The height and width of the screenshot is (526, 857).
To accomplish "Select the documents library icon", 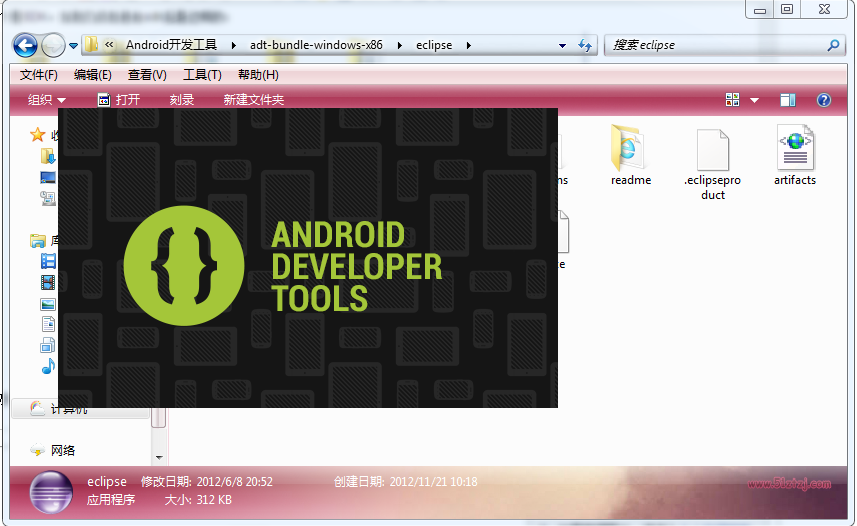I will pos(48,324).
